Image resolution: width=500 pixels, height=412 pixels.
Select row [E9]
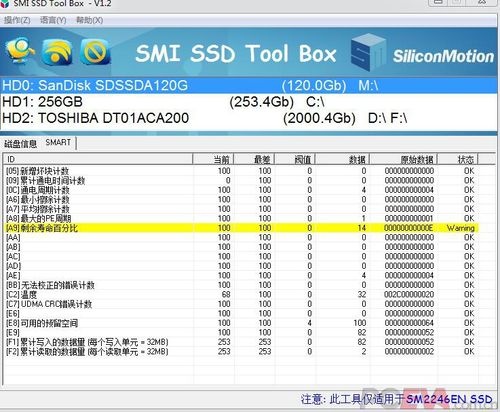click(x=241, y=332)
